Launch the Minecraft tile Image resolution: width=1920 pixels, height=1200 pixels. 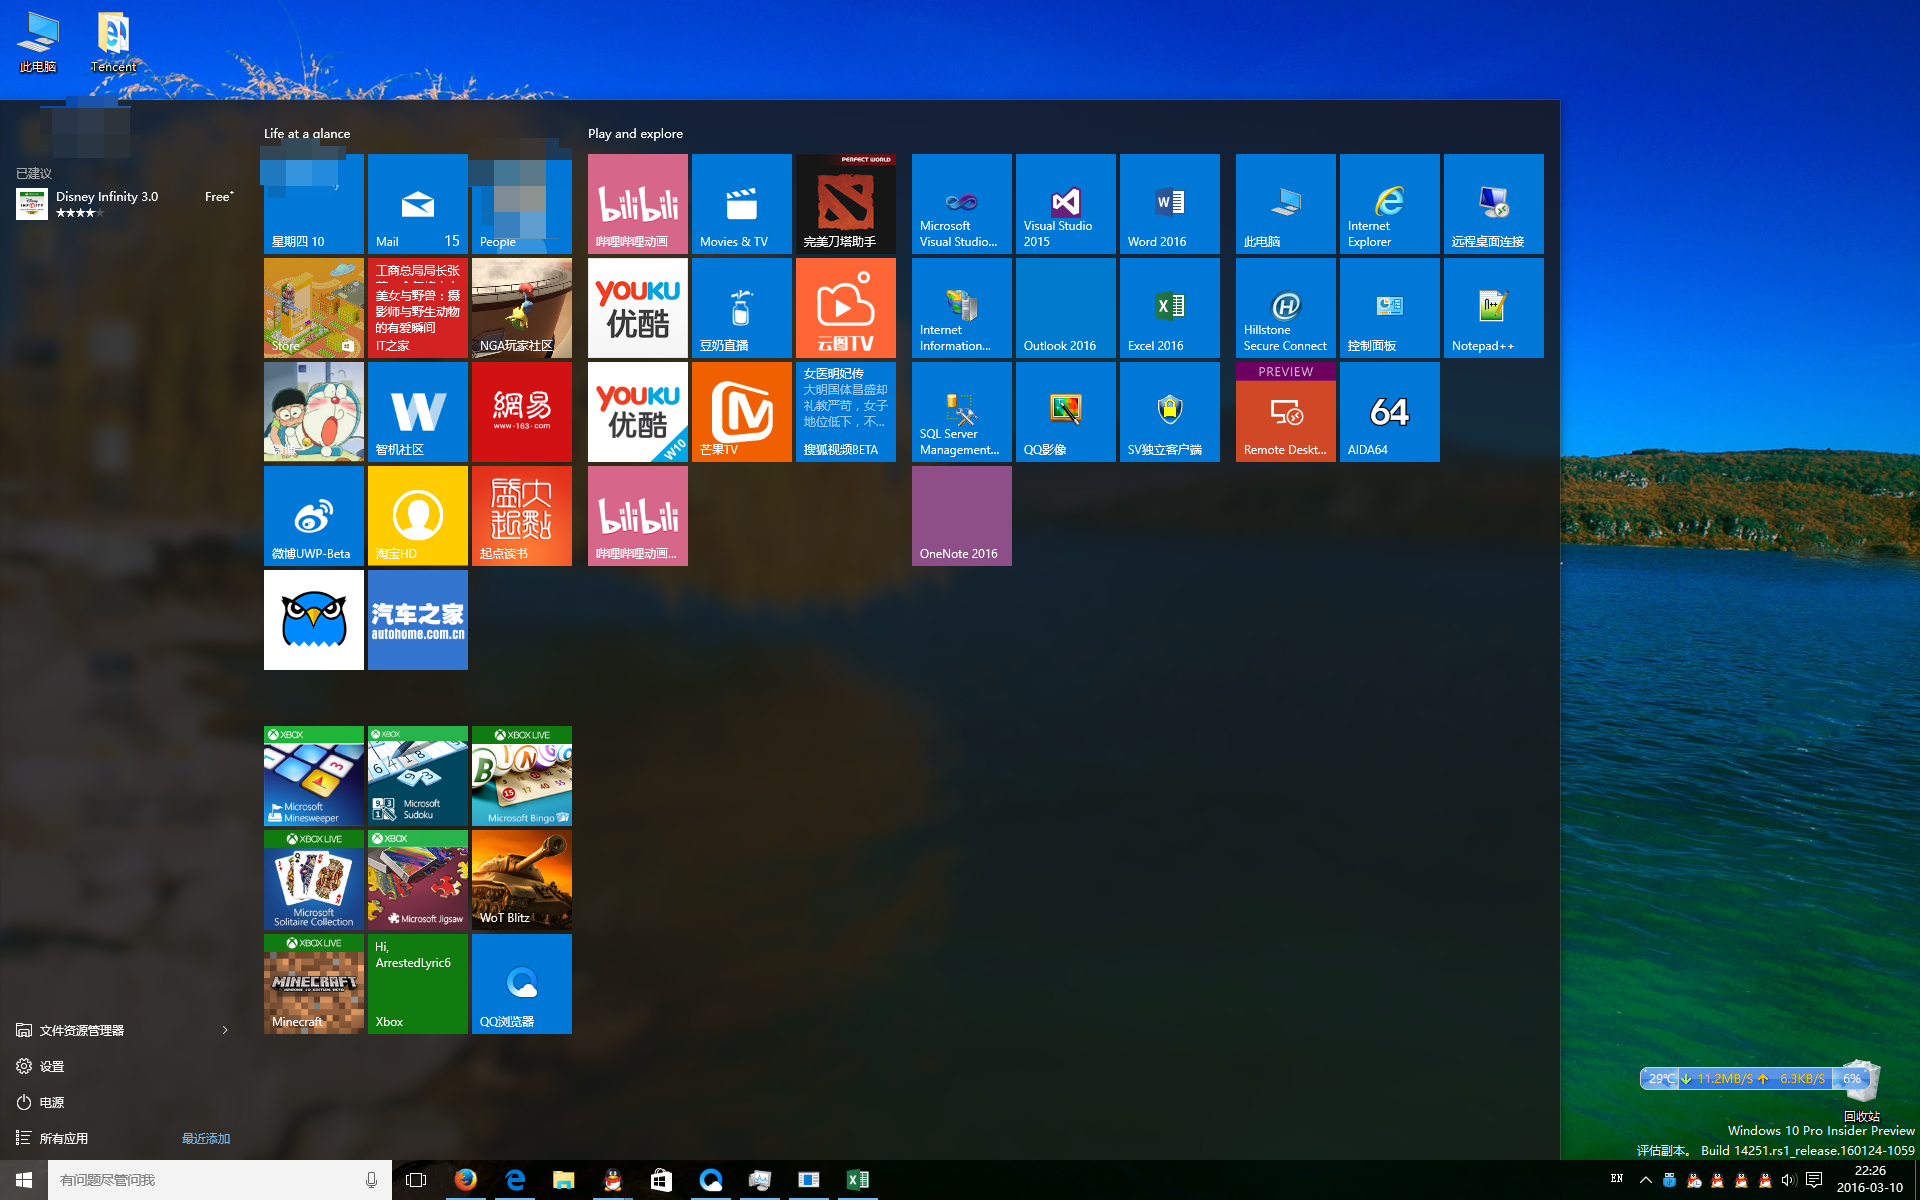pyautogui.click(x=314, y=984)
